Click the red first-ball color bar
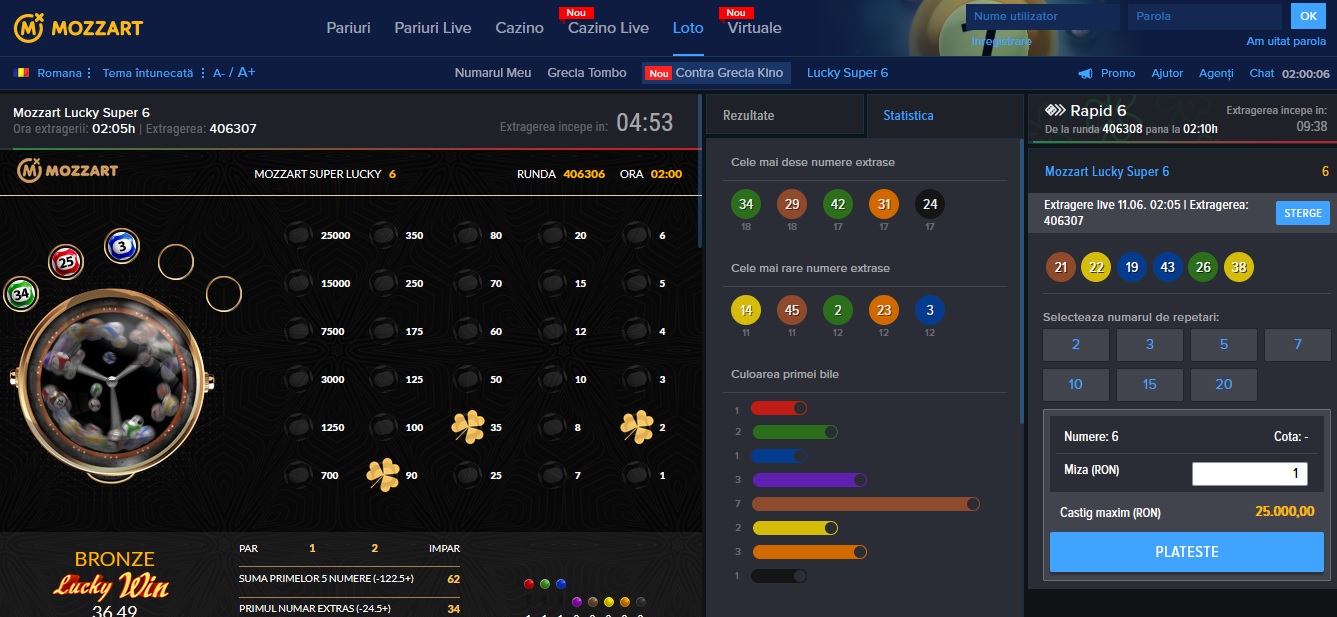Viewport: 1337px width, 617px height. tap(779, 408)
